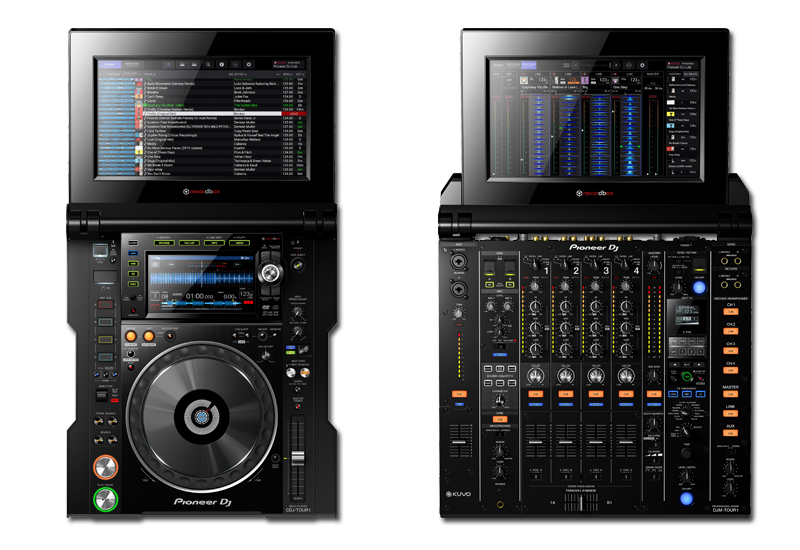Viewport: 800px width, 550px height.
Task: Tap the yellow hot cue pad
Action: click(106, 339)
